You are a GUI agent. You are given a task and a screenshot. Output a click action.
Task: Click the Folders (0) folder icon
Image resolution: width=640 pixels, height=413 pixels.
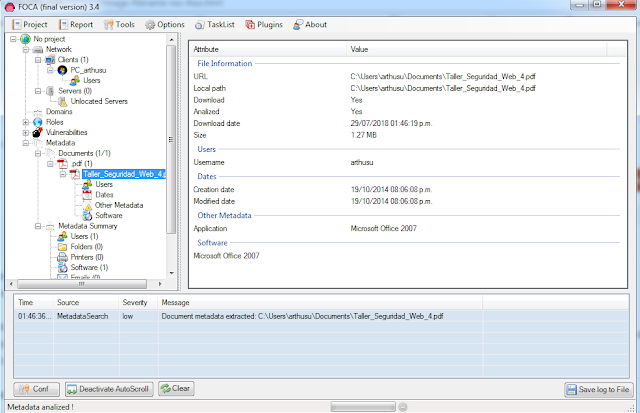pyautogui.click(x=62, y=247)
